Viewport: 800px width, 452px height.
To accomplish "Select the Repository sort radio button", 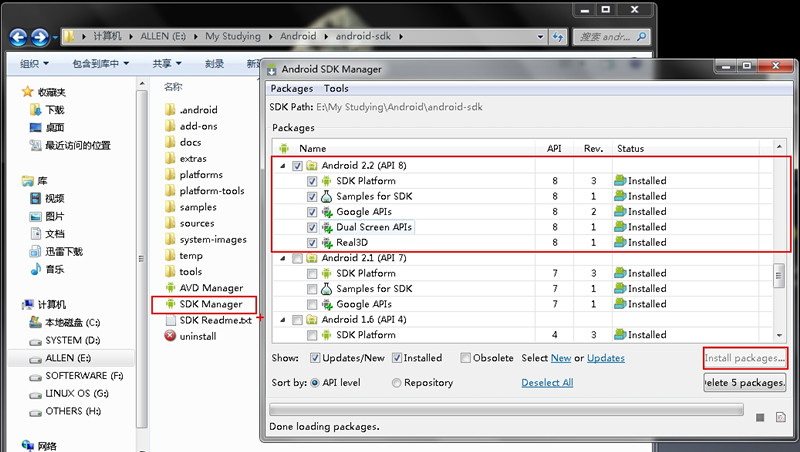I will tap(397, 382).
